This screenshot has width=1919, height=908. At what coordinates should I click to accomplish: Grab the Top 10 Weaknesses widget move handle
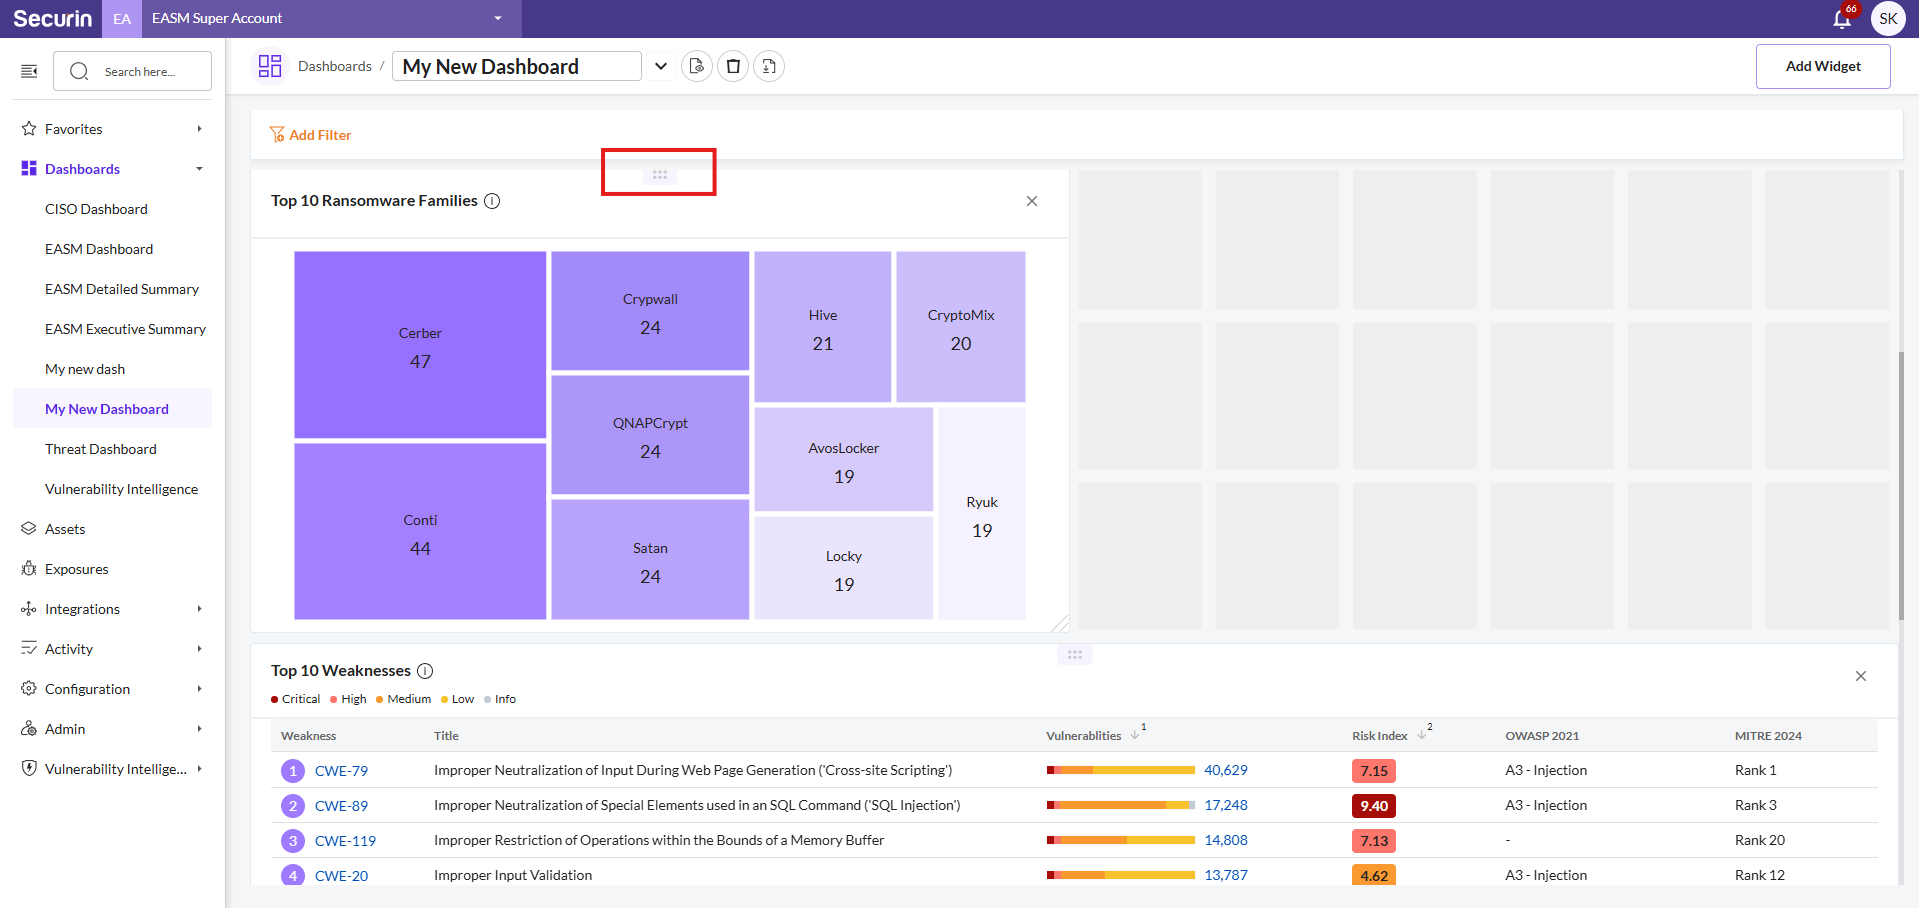click(1075, 655)
